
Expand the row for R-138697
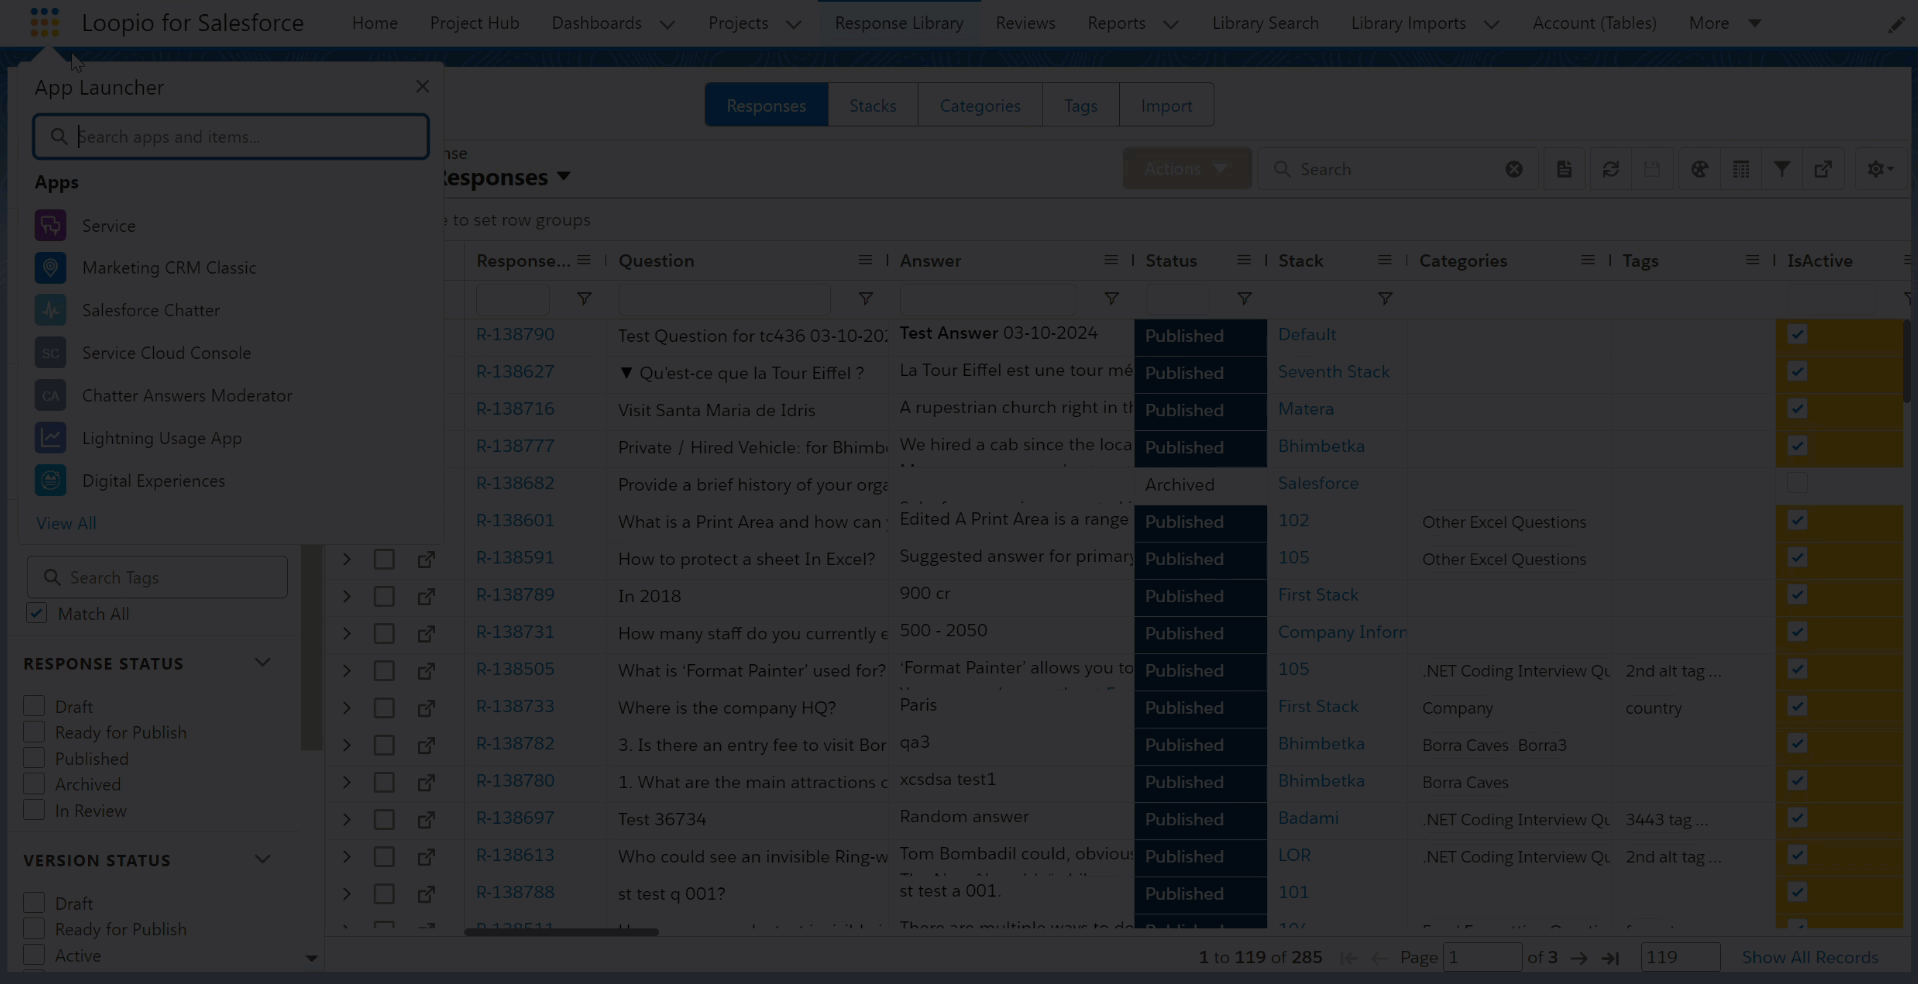pyautogui.click(x=346, y=819)
